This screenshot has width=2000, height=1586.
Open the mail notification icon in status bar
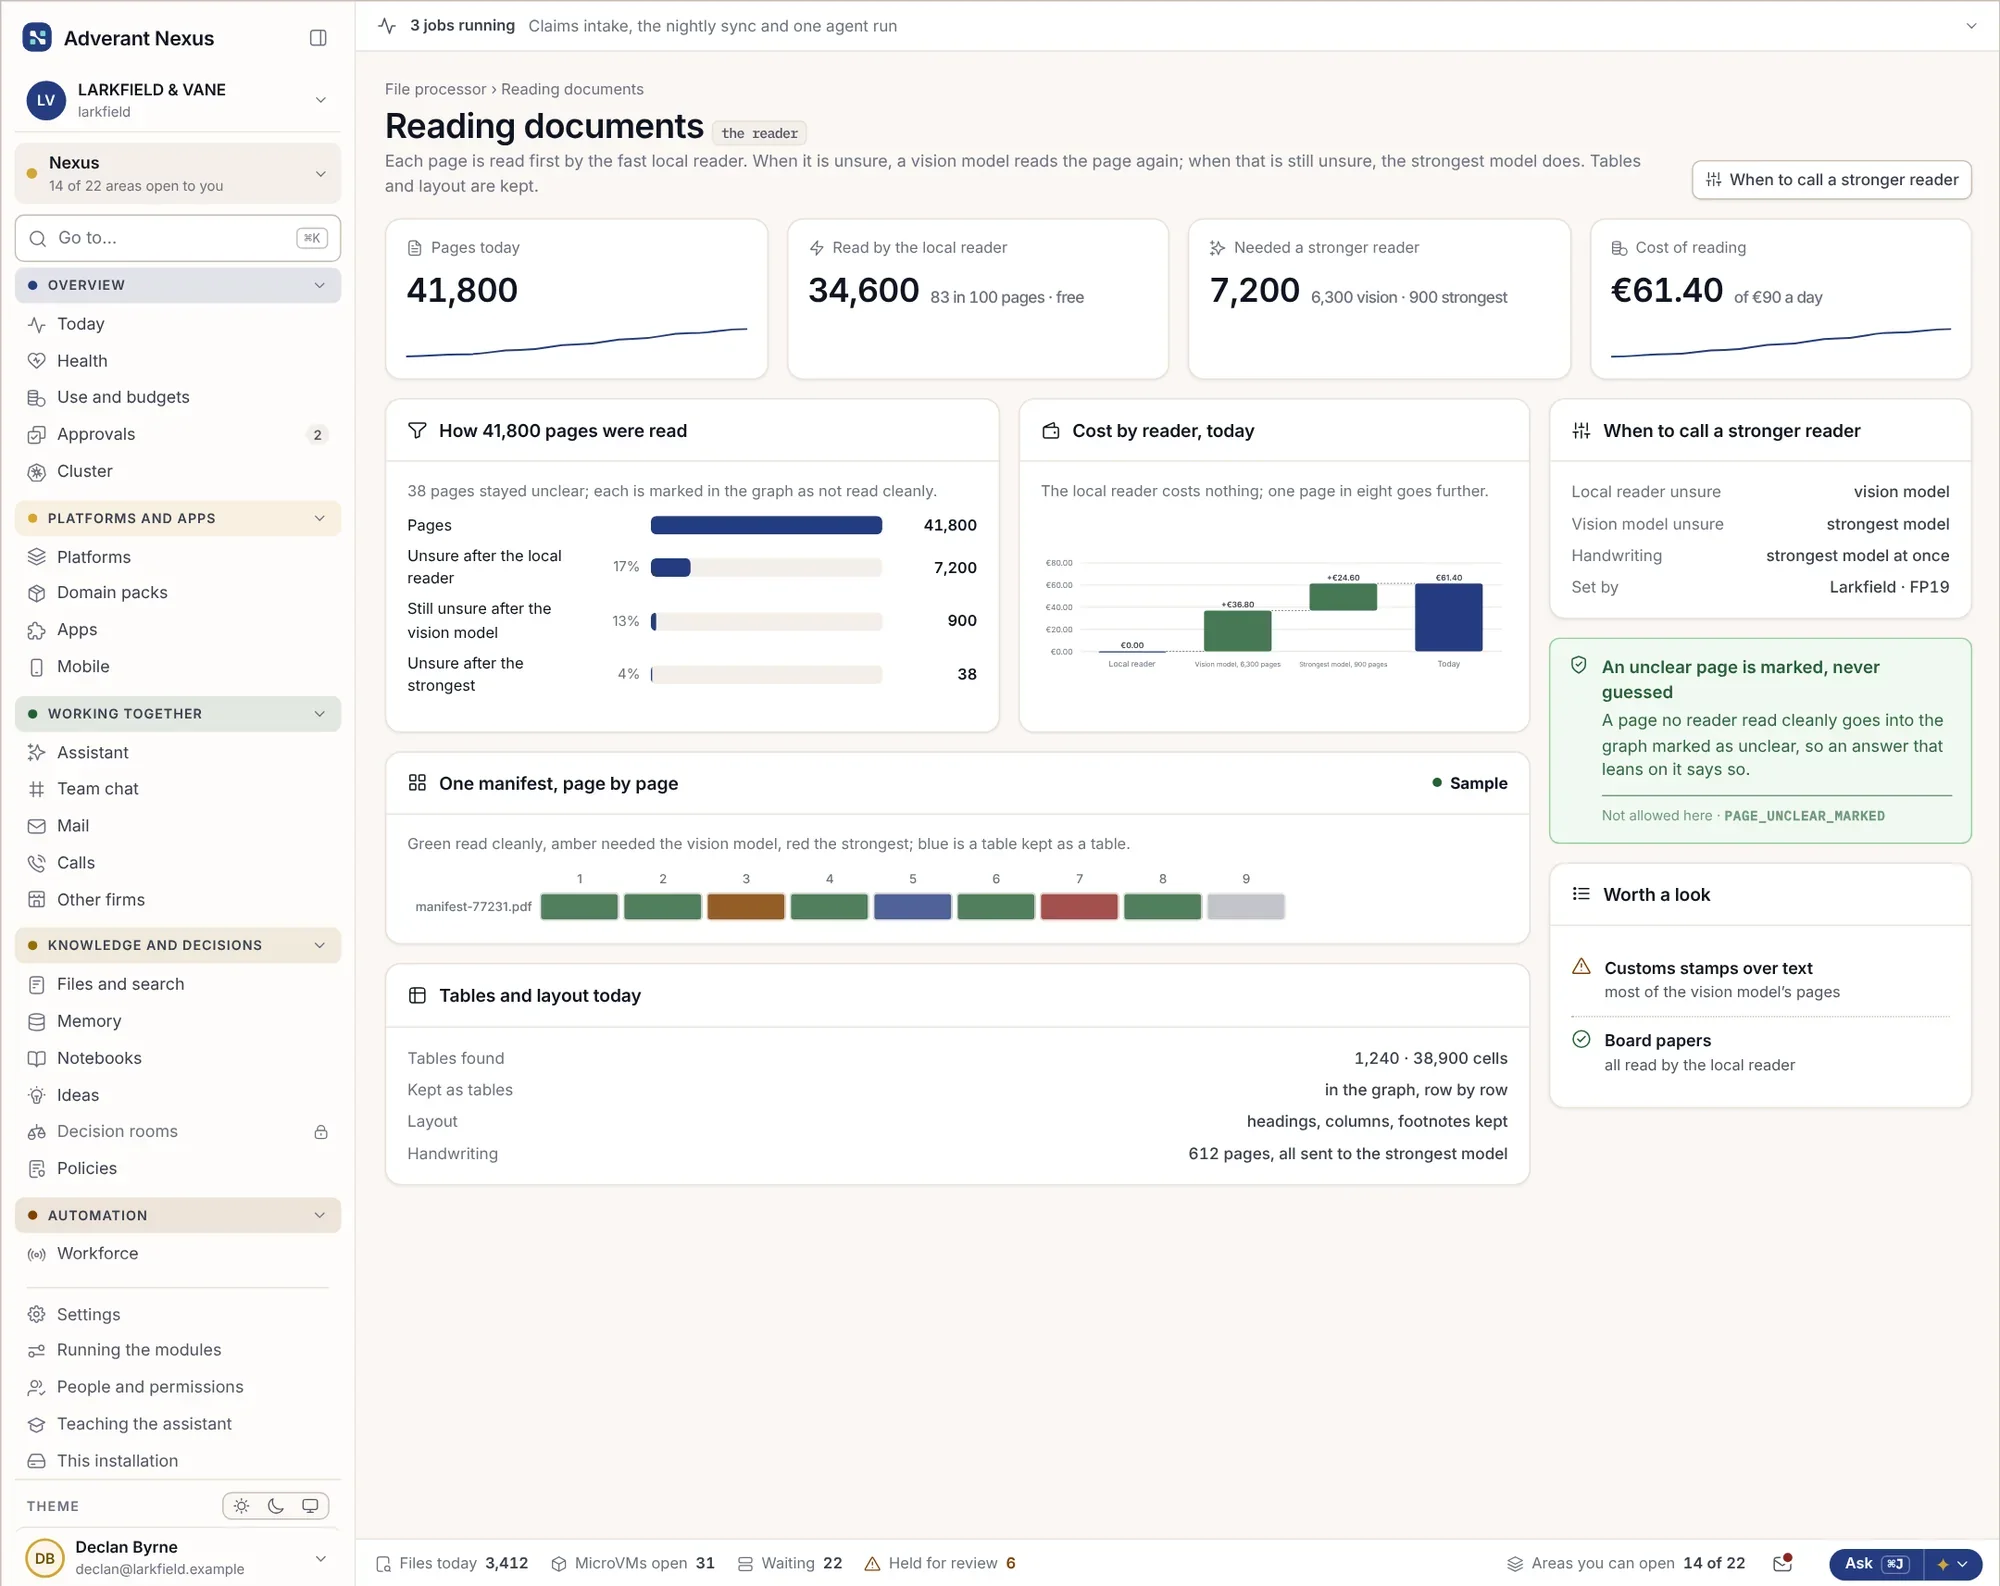pyautogui.click(x=1782, y=1562)
